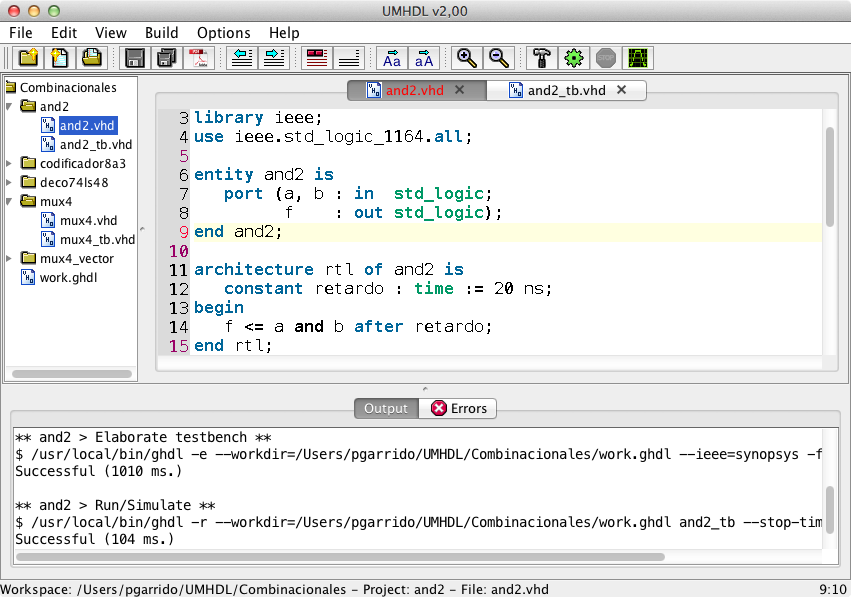The height and width of the screenshot is (597, 851).
Task: Click the green gear run icon
Action: [573, 58]
